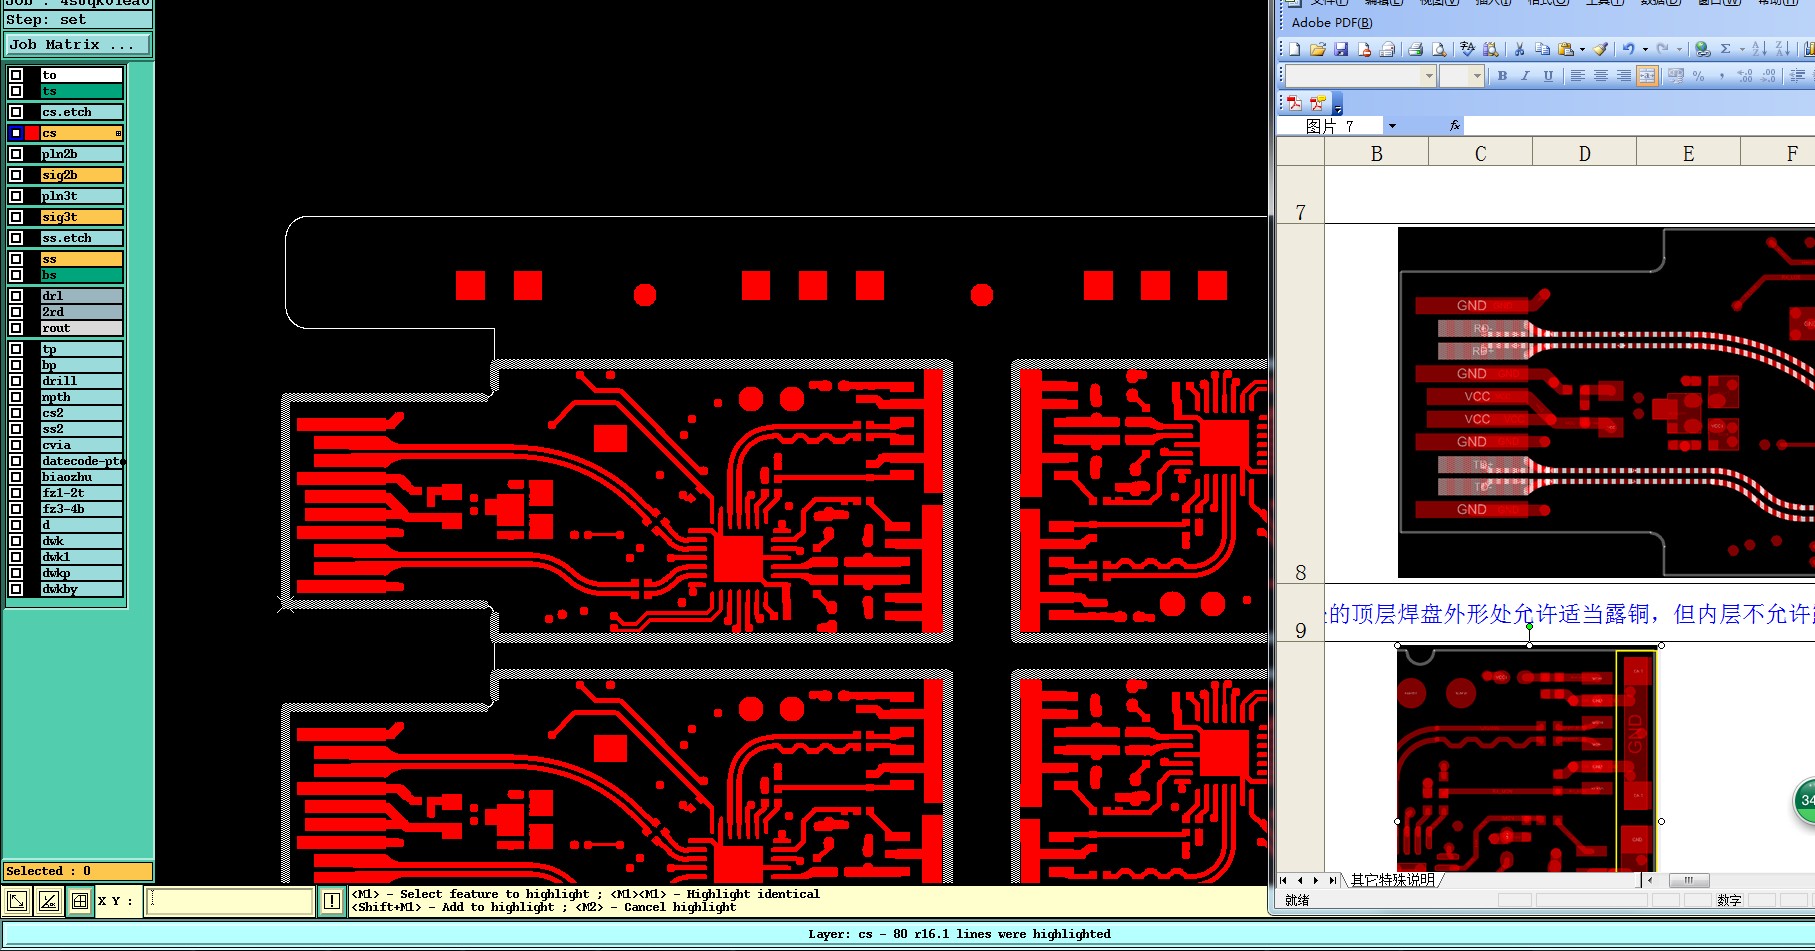
Task: Click the Job Matrix button
Action: [77, 45]
